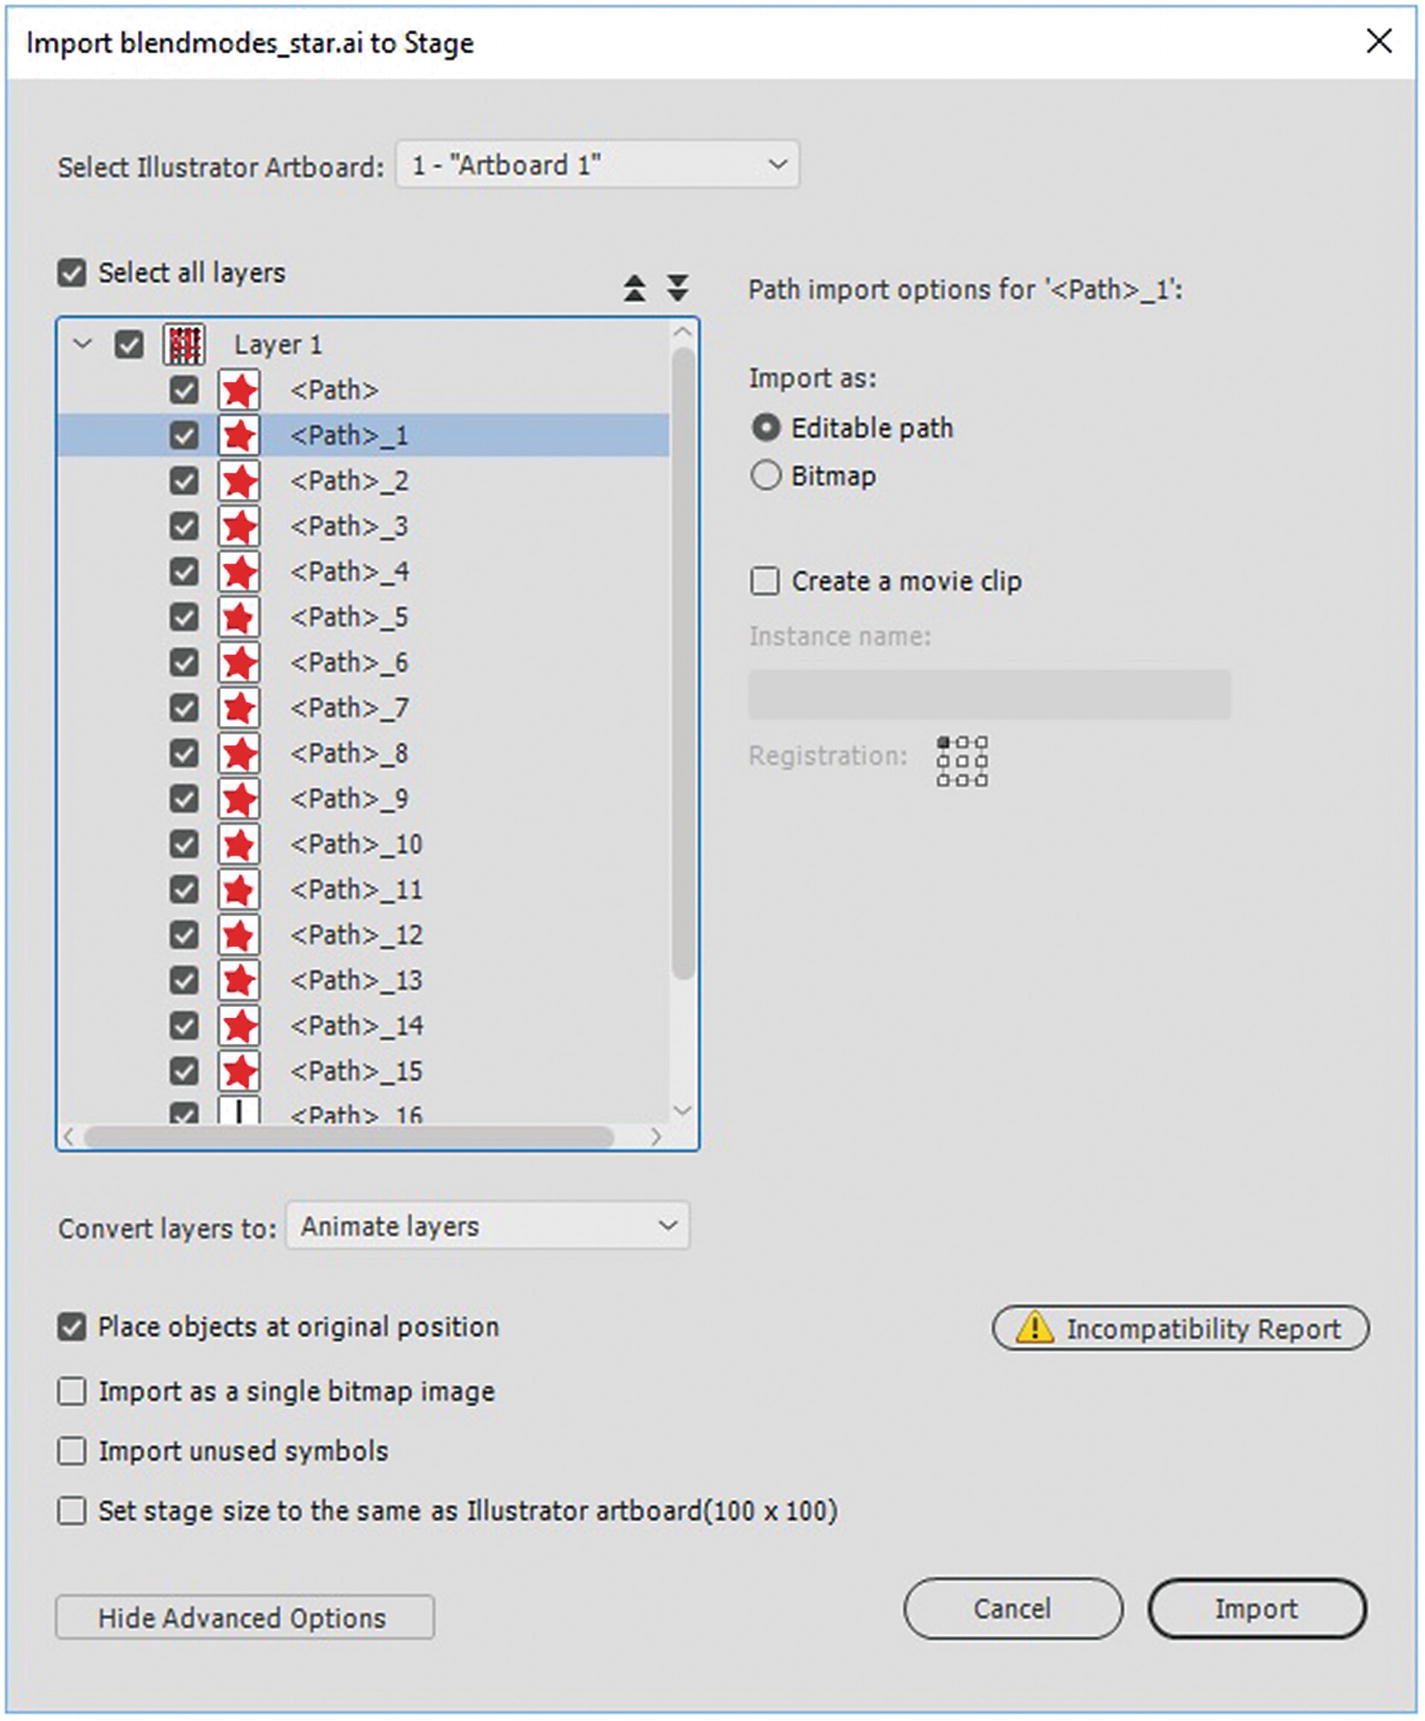This screenshot has width=1425, height=1721.
Task: Click the line thumbnail for <Path>_16
Action: click(x=239, y=1111)
